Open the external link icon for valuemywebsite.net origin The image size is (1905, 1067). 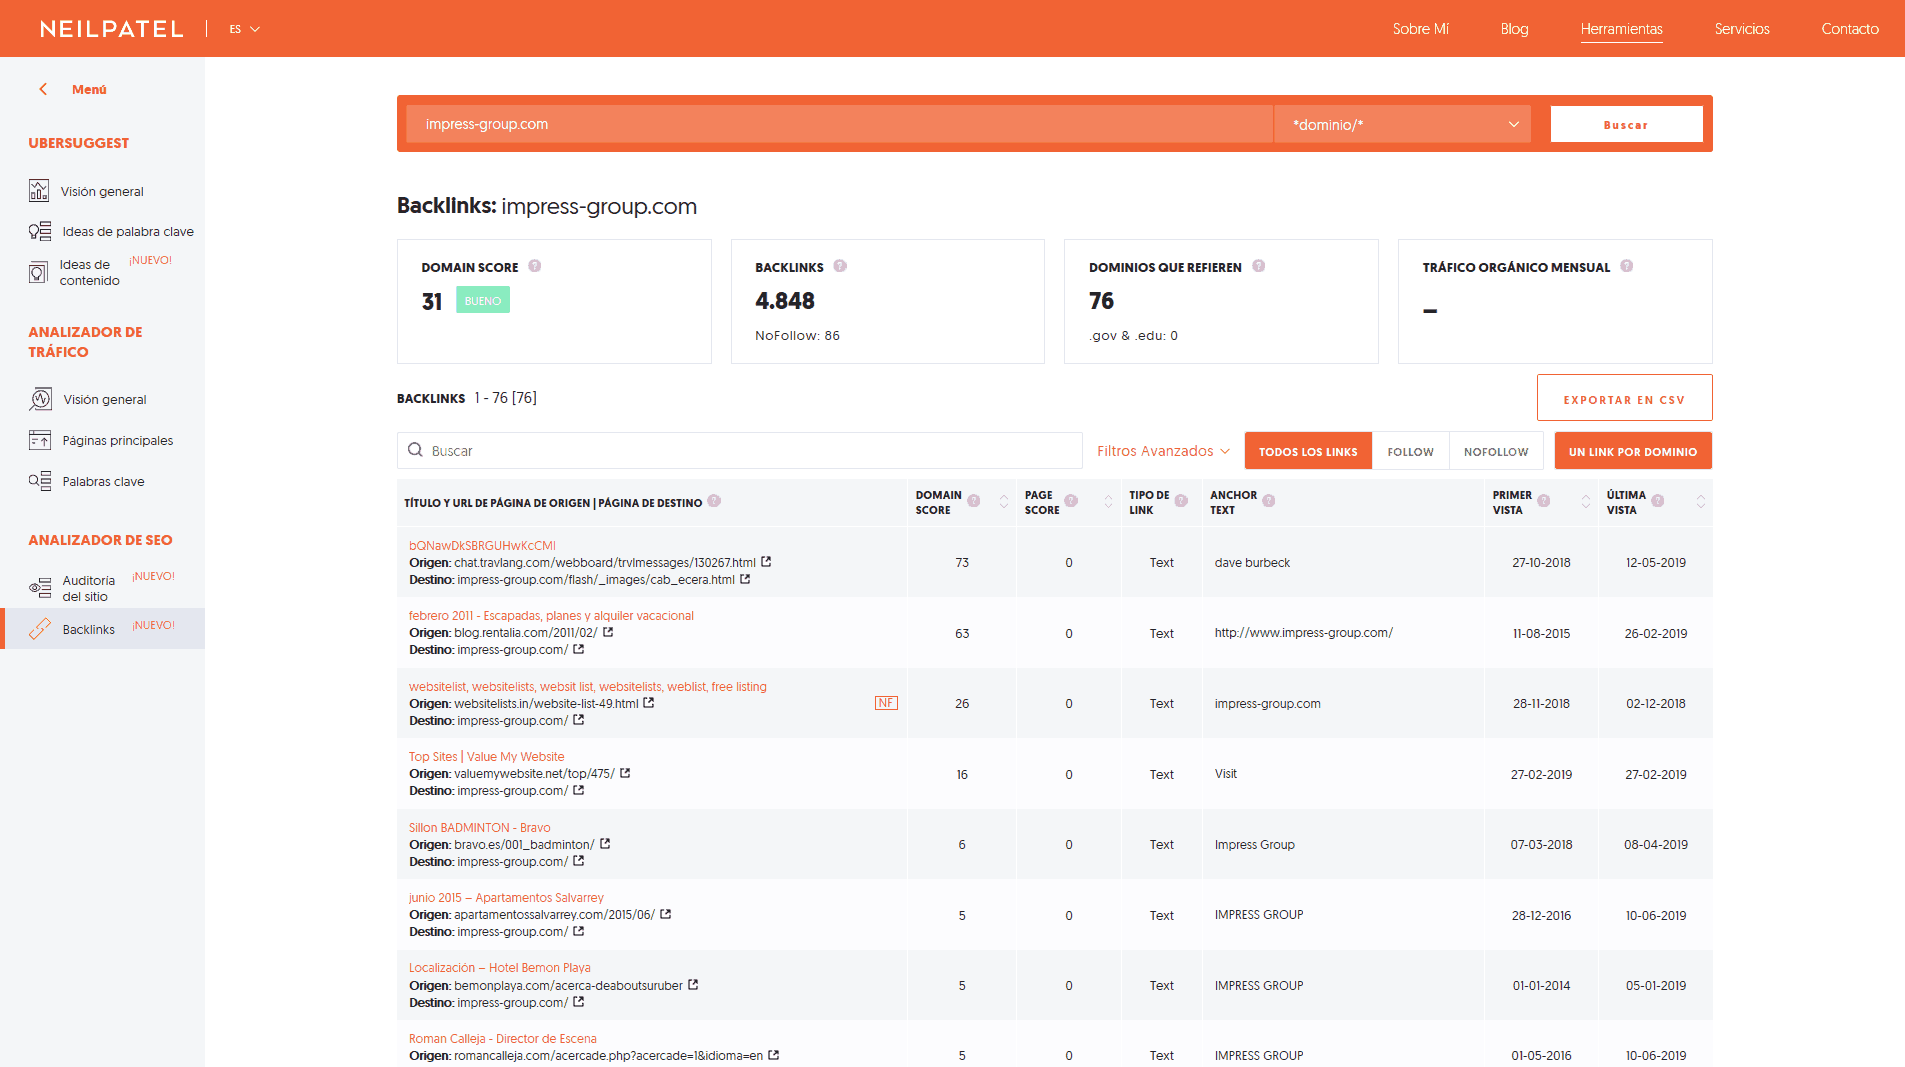click(625, 773)
